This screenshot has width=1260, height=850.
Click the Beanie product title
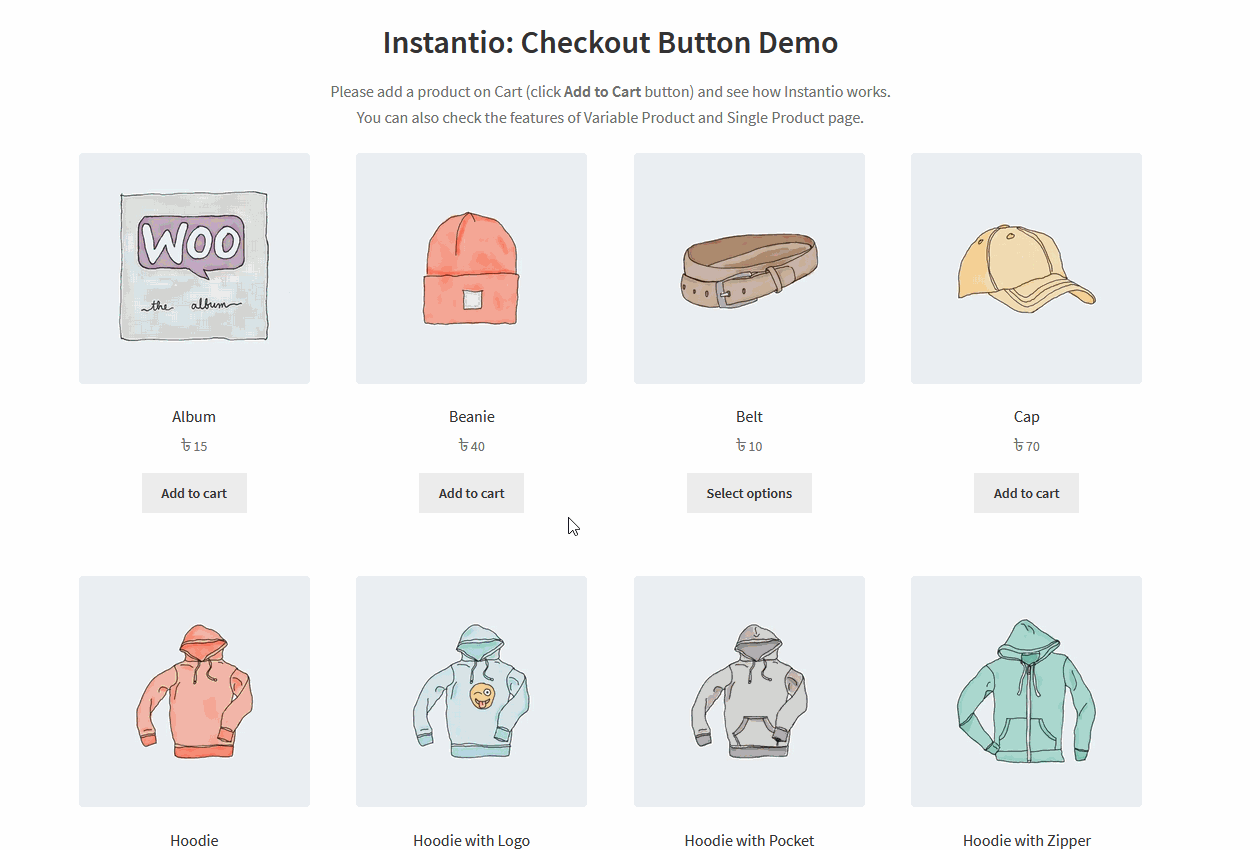point(472,417)
